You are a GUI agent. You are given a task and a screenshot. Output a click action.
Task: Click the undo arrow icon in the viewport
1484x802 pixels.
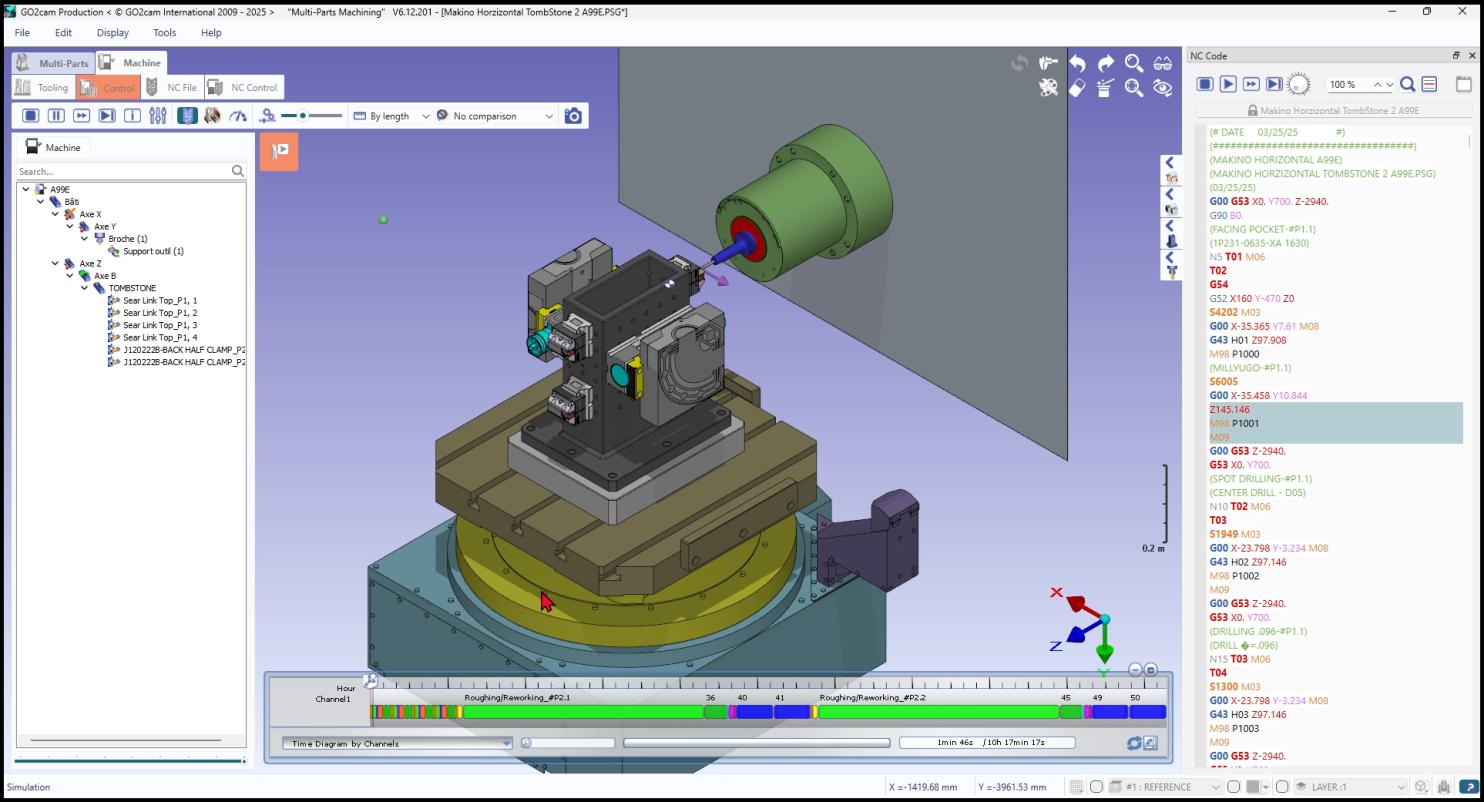pos(1078,62)
